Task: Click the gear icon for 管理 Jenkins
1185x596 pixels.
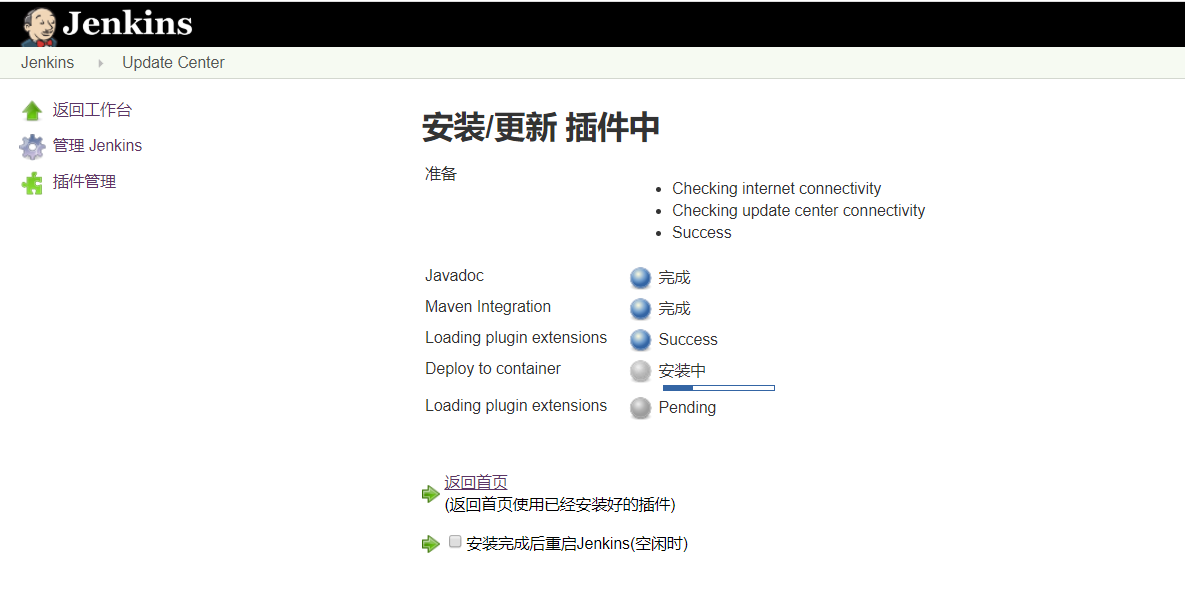Action: [x=32, y=147]
